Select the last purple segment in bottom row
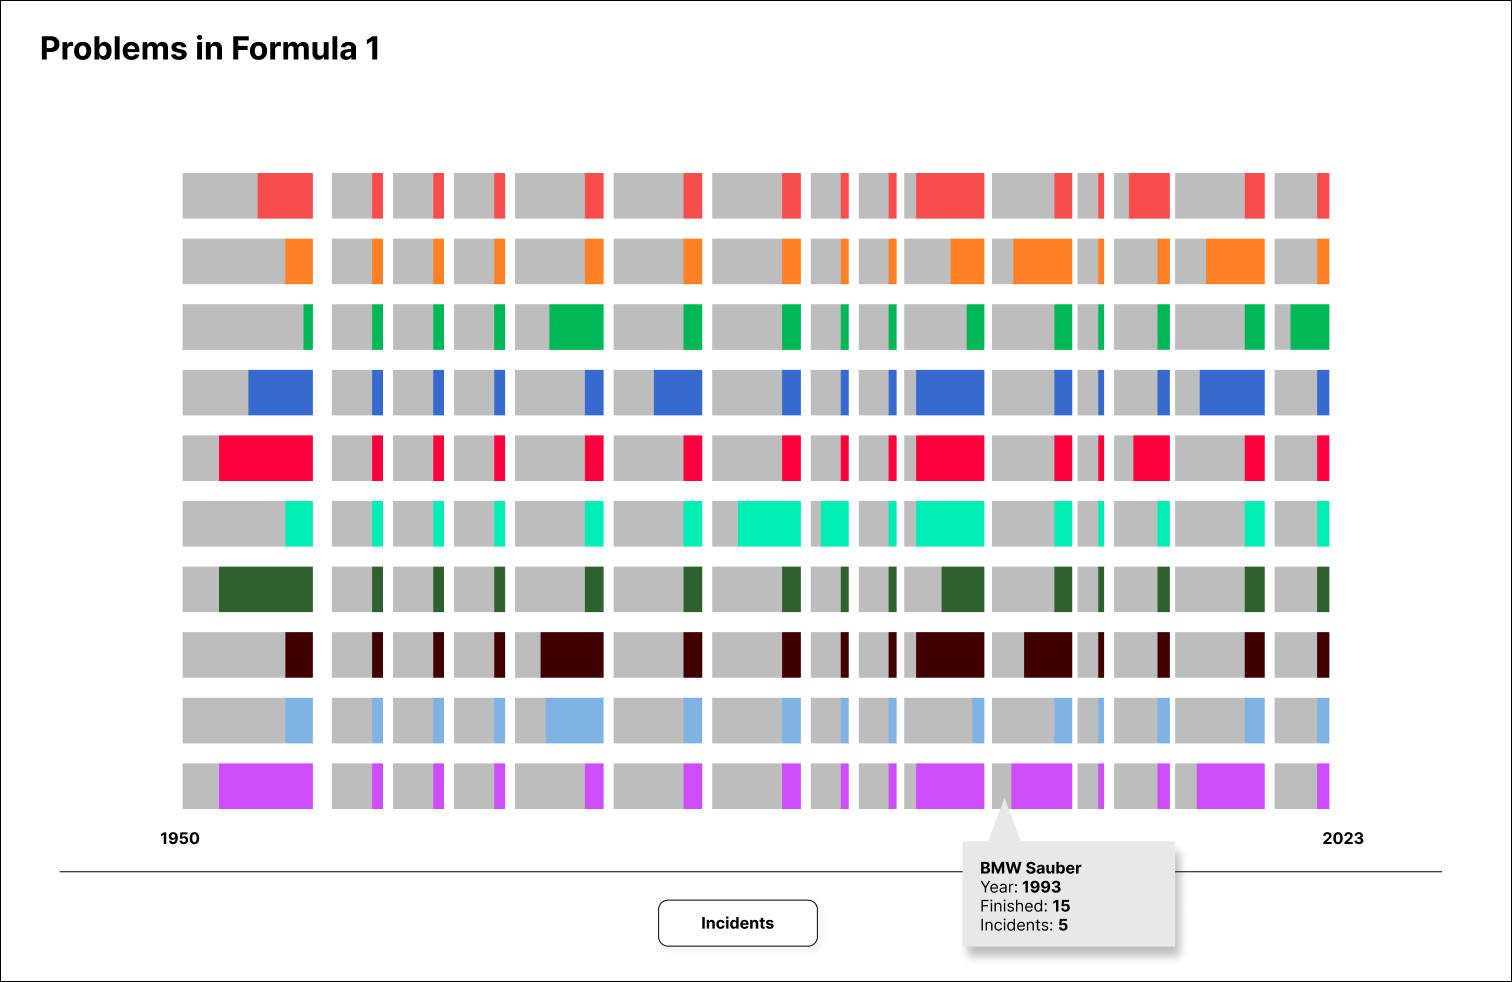The width and height of the screenshot is (1512, 982). click(x=1323, y=786)
